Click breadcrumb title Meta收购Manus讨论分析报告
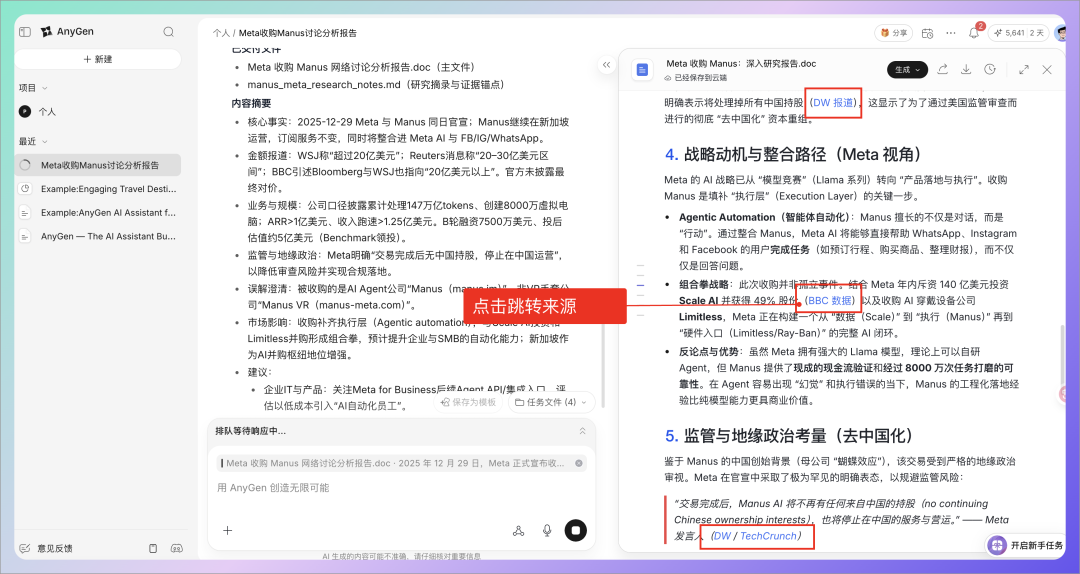The width and height of the screenshot is (1080, 574). (x=298, y=33)
